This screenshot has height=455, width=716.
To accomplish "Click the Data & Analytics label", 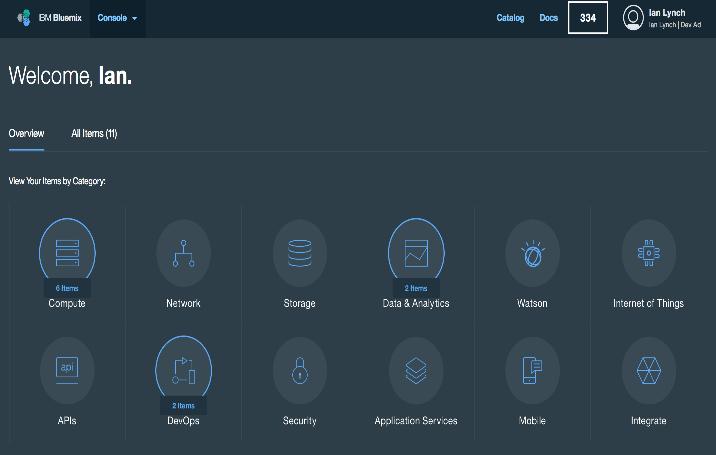I will tap(416, 303).
